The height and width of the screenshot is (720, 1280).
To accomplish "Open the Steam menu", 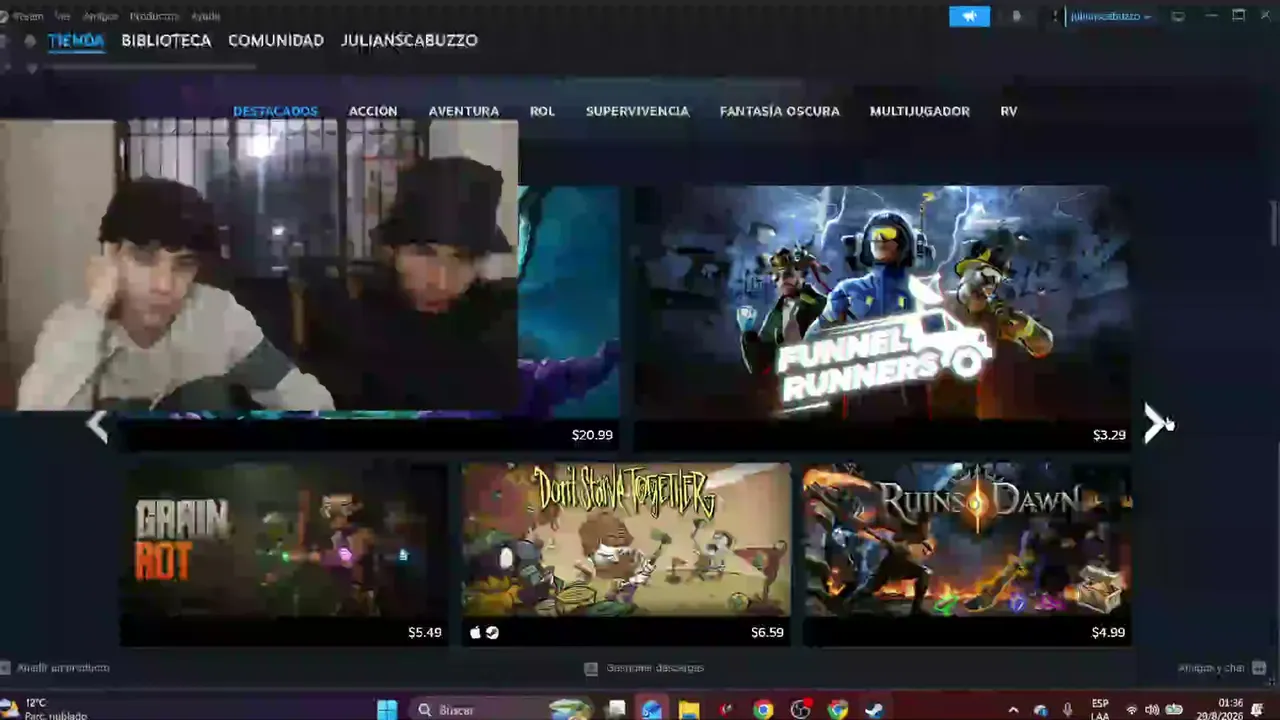I will coord(28,16).
